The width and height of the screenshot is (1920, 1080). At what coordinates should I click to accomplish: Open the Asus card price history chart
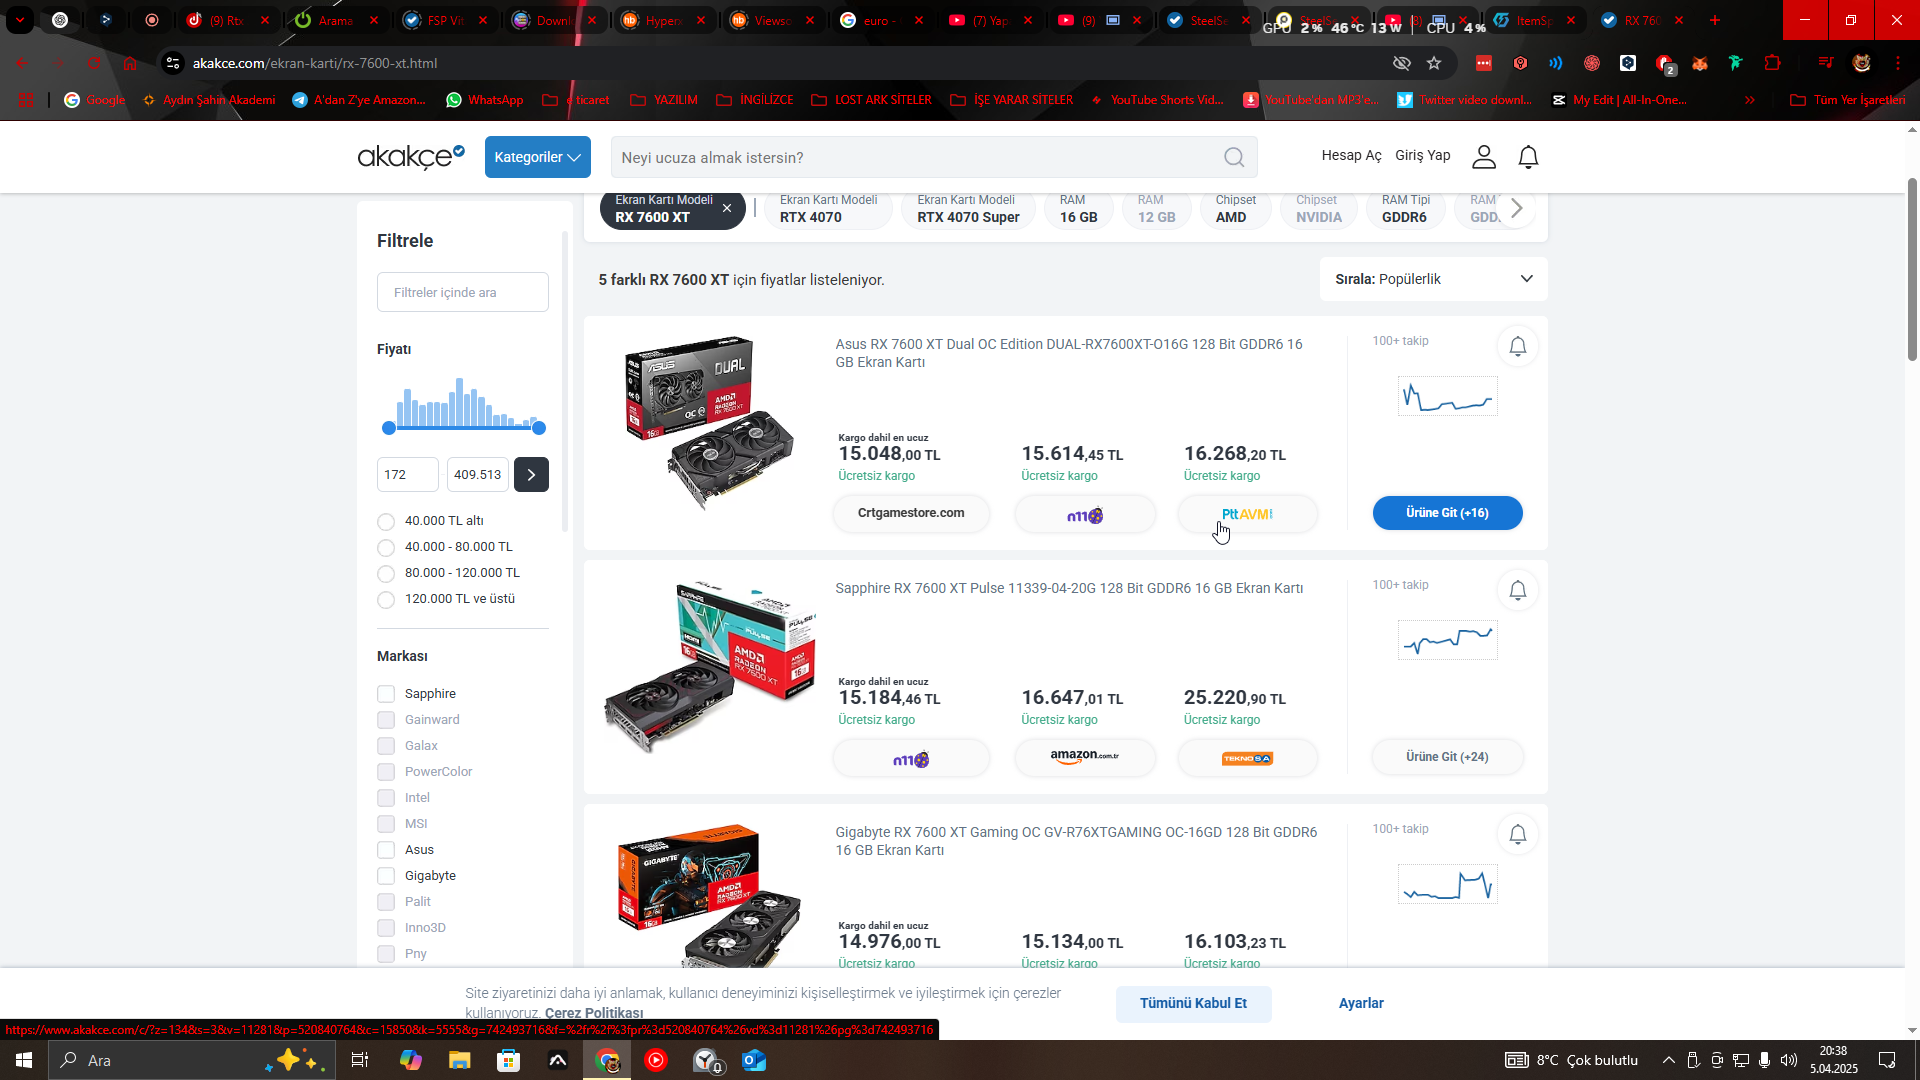pos(1447,397)
